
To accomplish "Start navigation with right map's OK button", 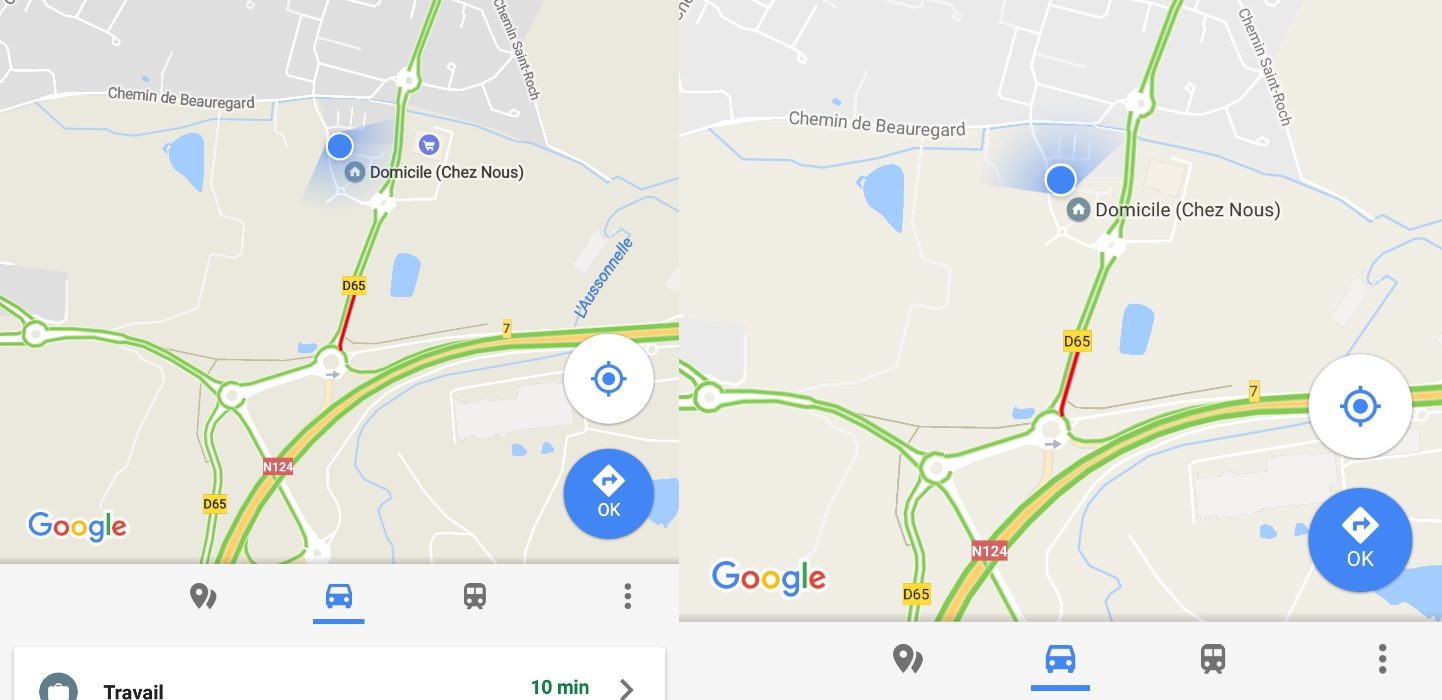I will click(1360, 540).
